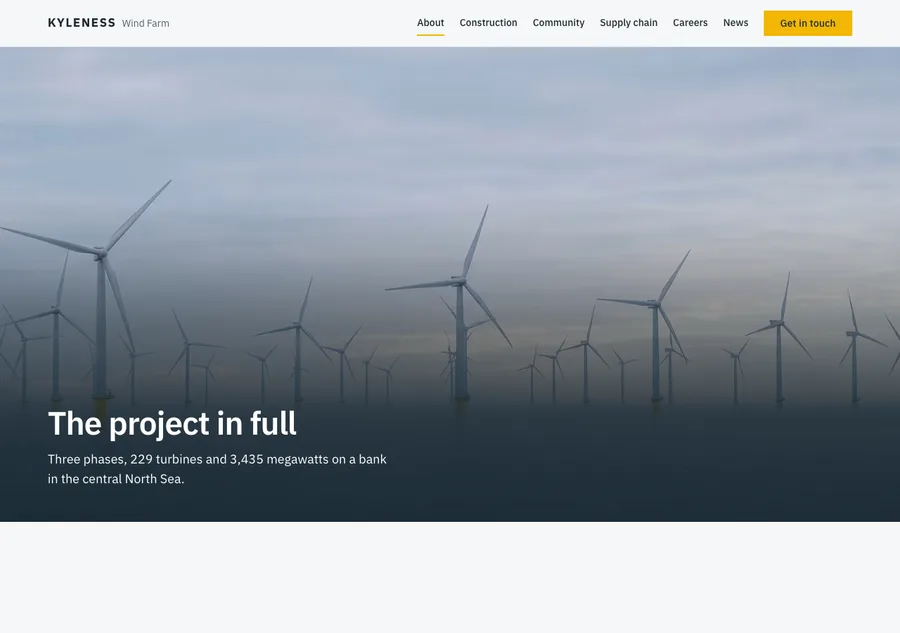Image resolution: width=900 pixels, height=633 pixels.
Task: Click the KYLENESS Wind Farm logo
Action: coord(108,23)
